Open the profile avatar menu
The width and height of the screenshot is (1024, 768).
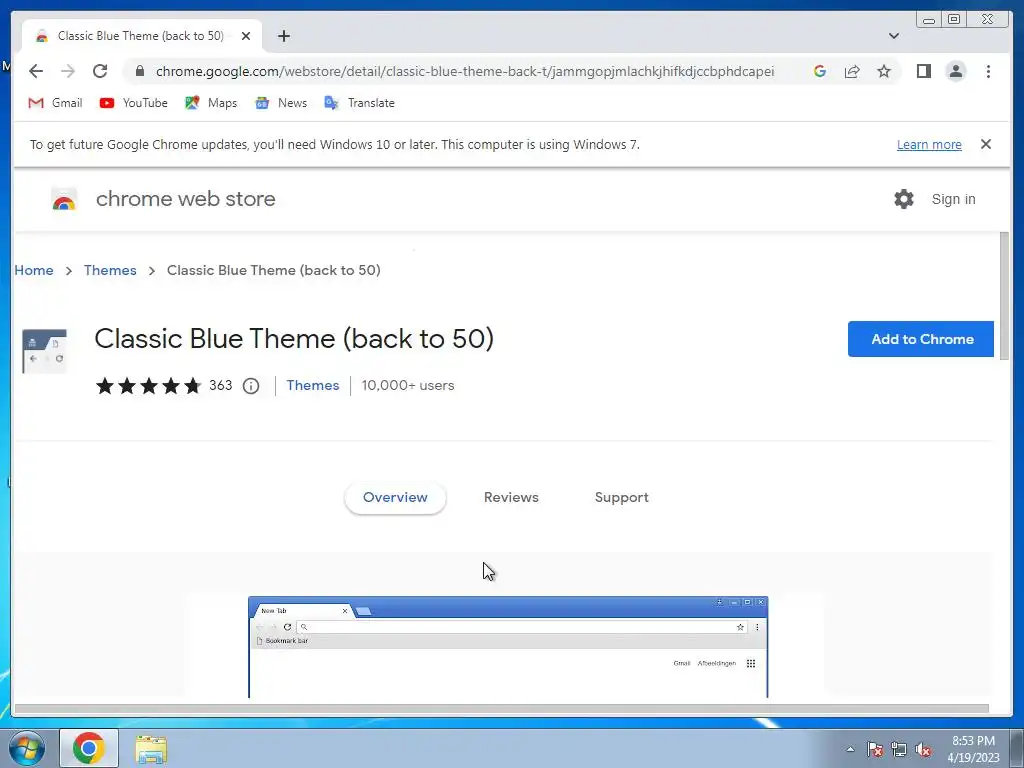coord(955,71)
